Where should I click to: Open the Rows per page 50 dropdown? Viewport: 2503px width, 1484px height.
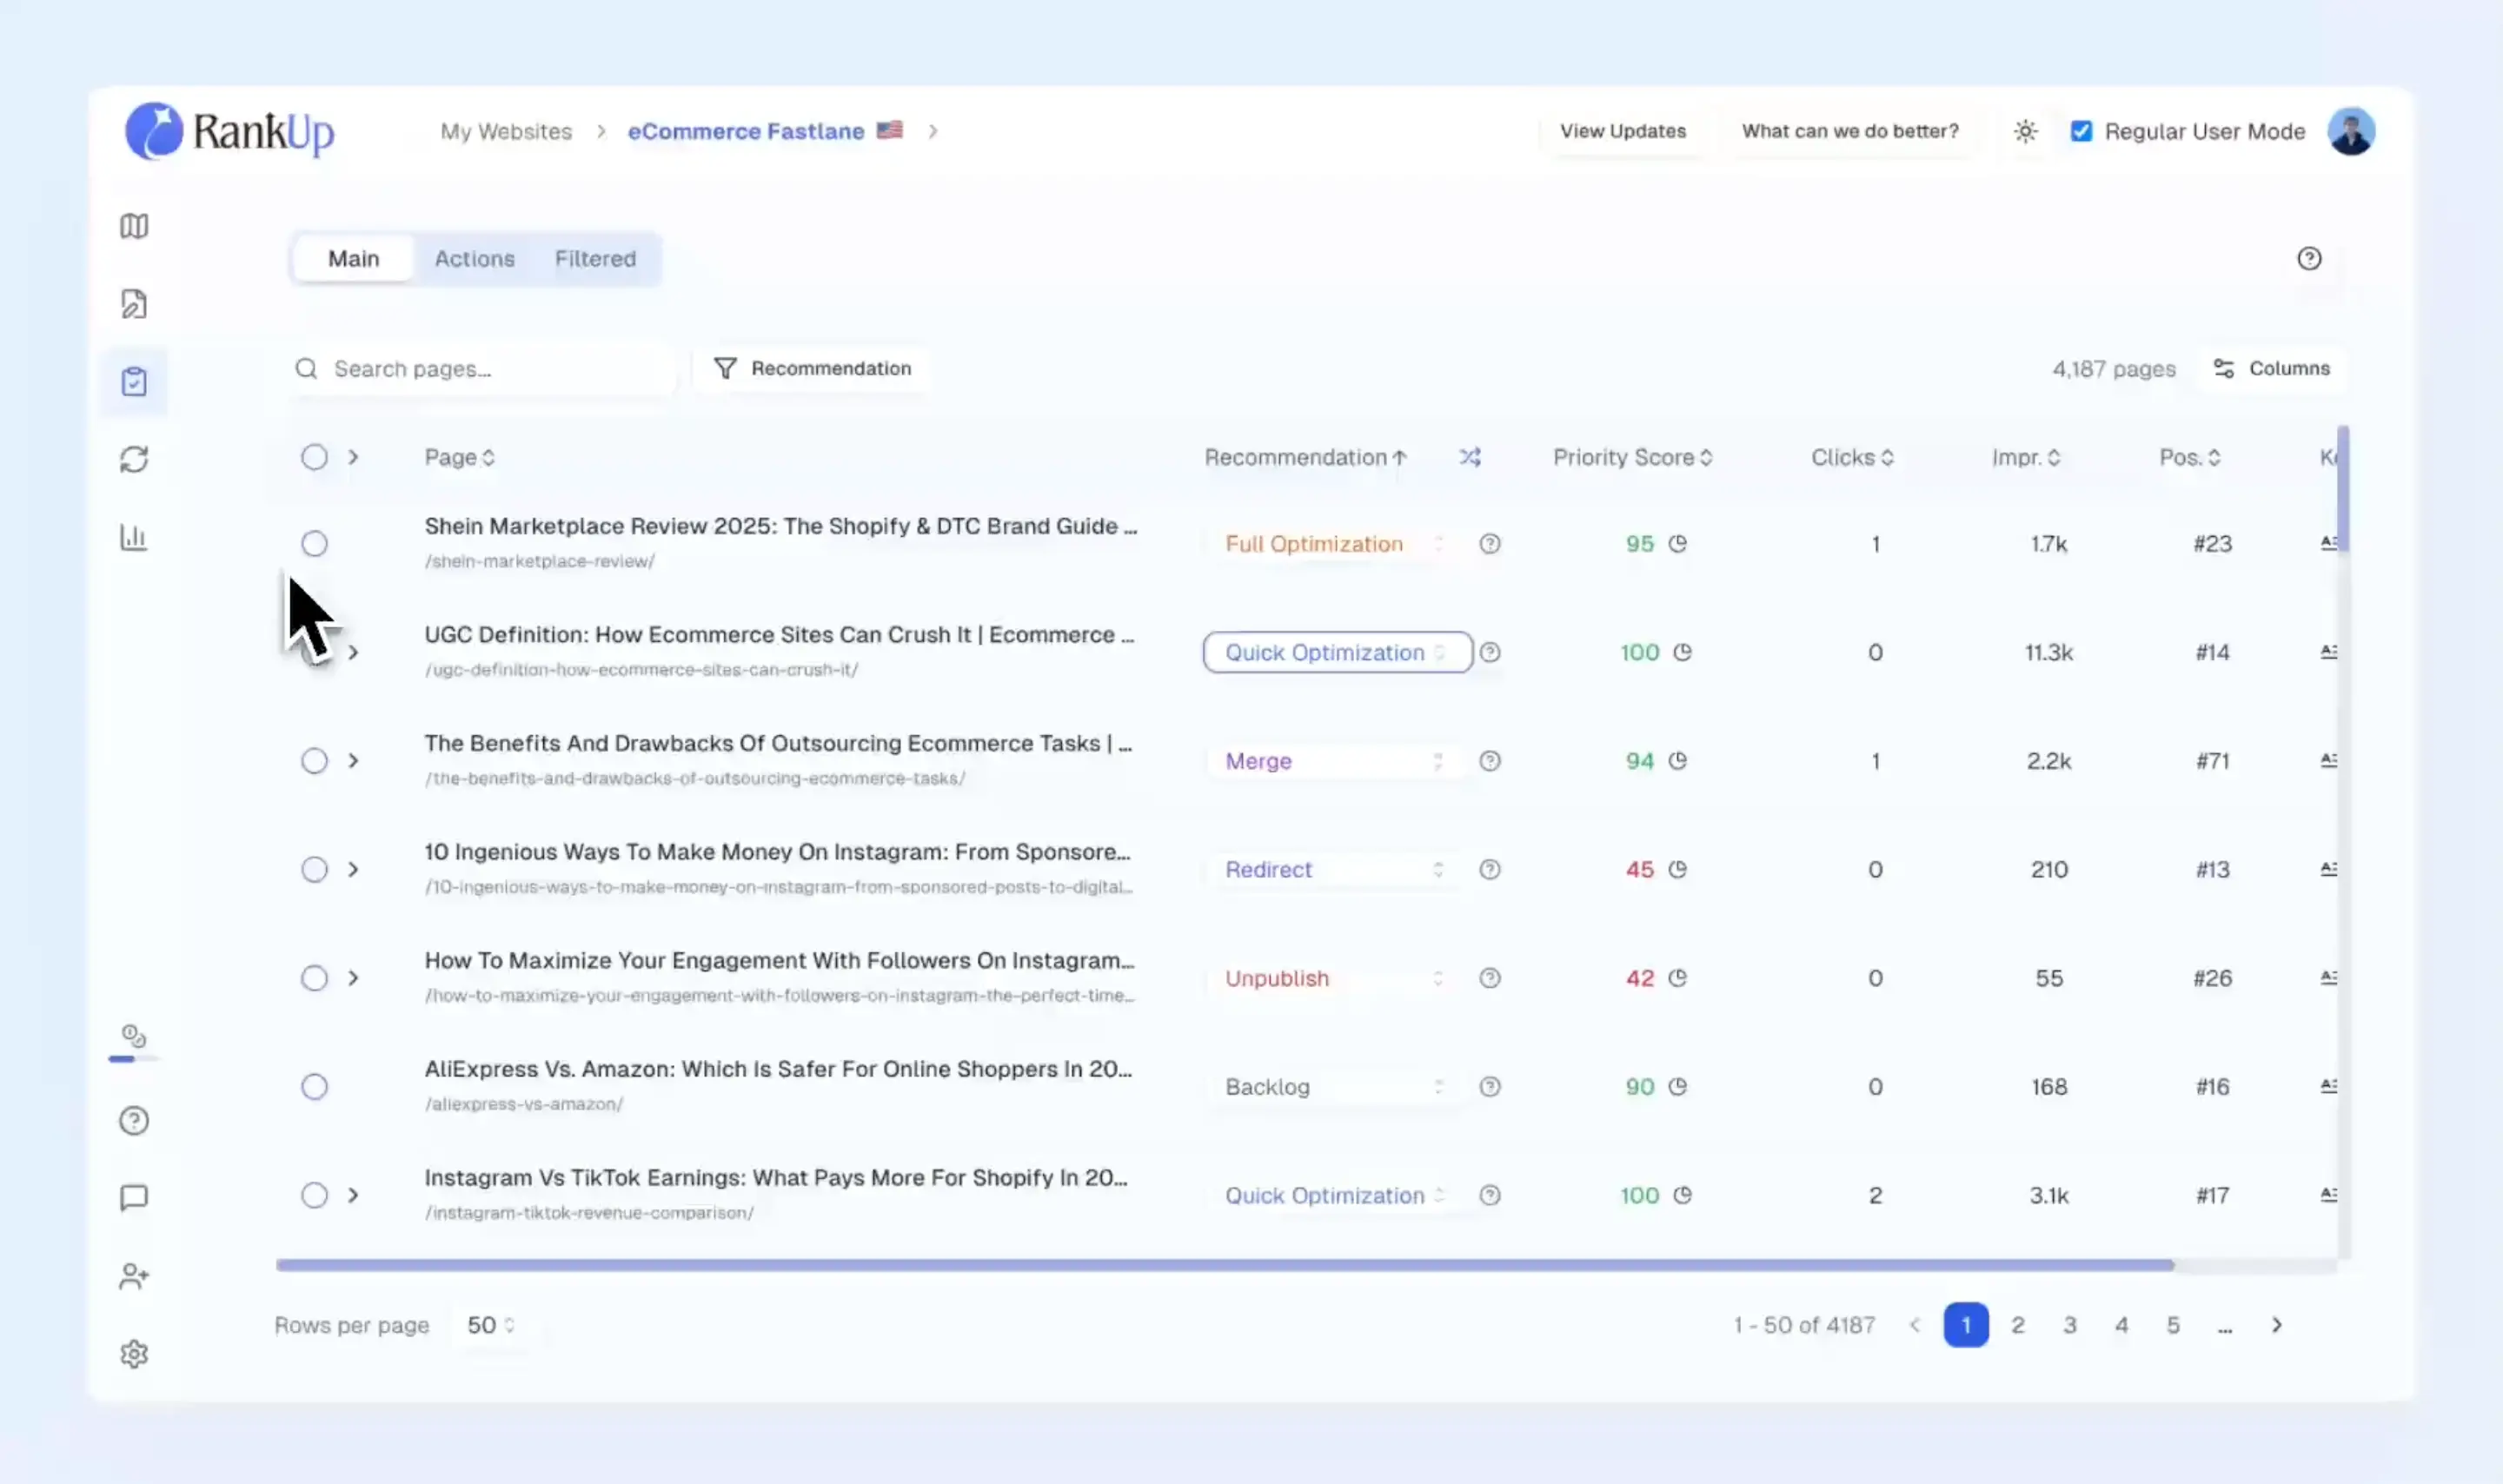click(490, 1325)
